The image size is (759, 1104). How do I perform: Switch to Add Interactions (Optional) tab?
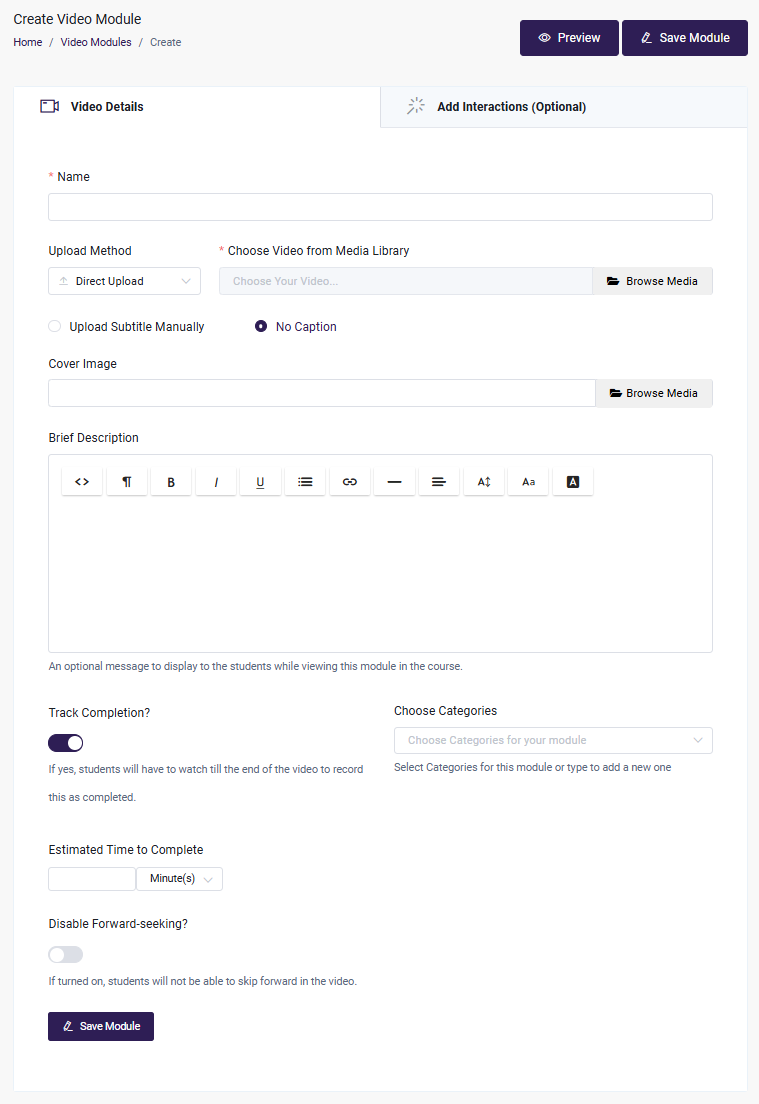510,107
